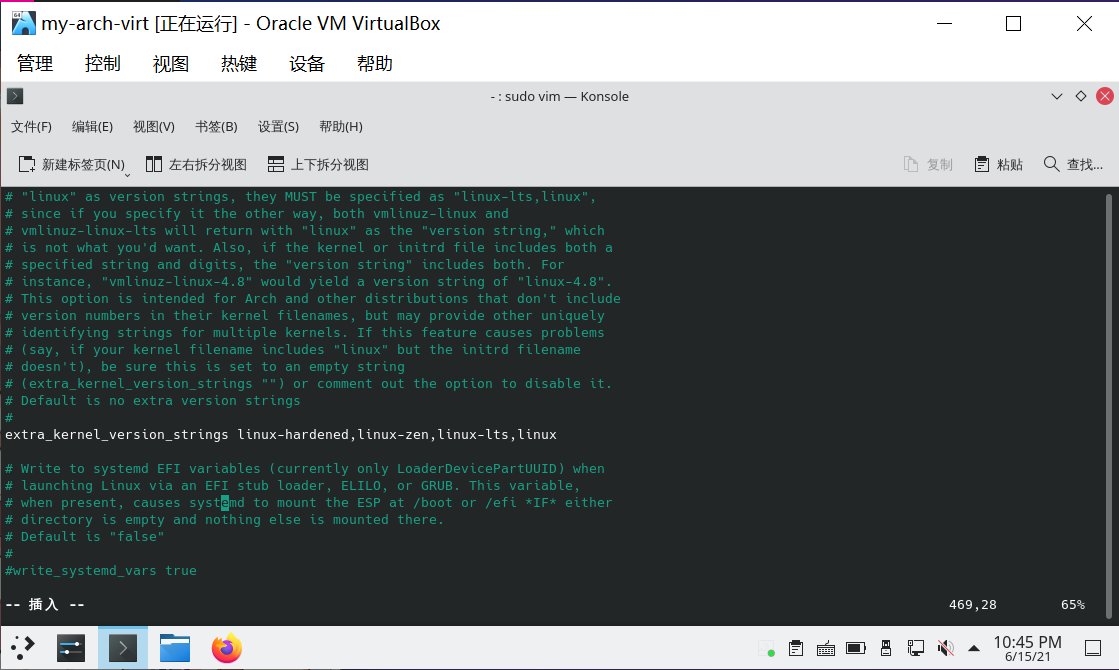Toggle the Konsole keep-above diamond button
Screen dimensions: 1119x670
(1080, 96)
